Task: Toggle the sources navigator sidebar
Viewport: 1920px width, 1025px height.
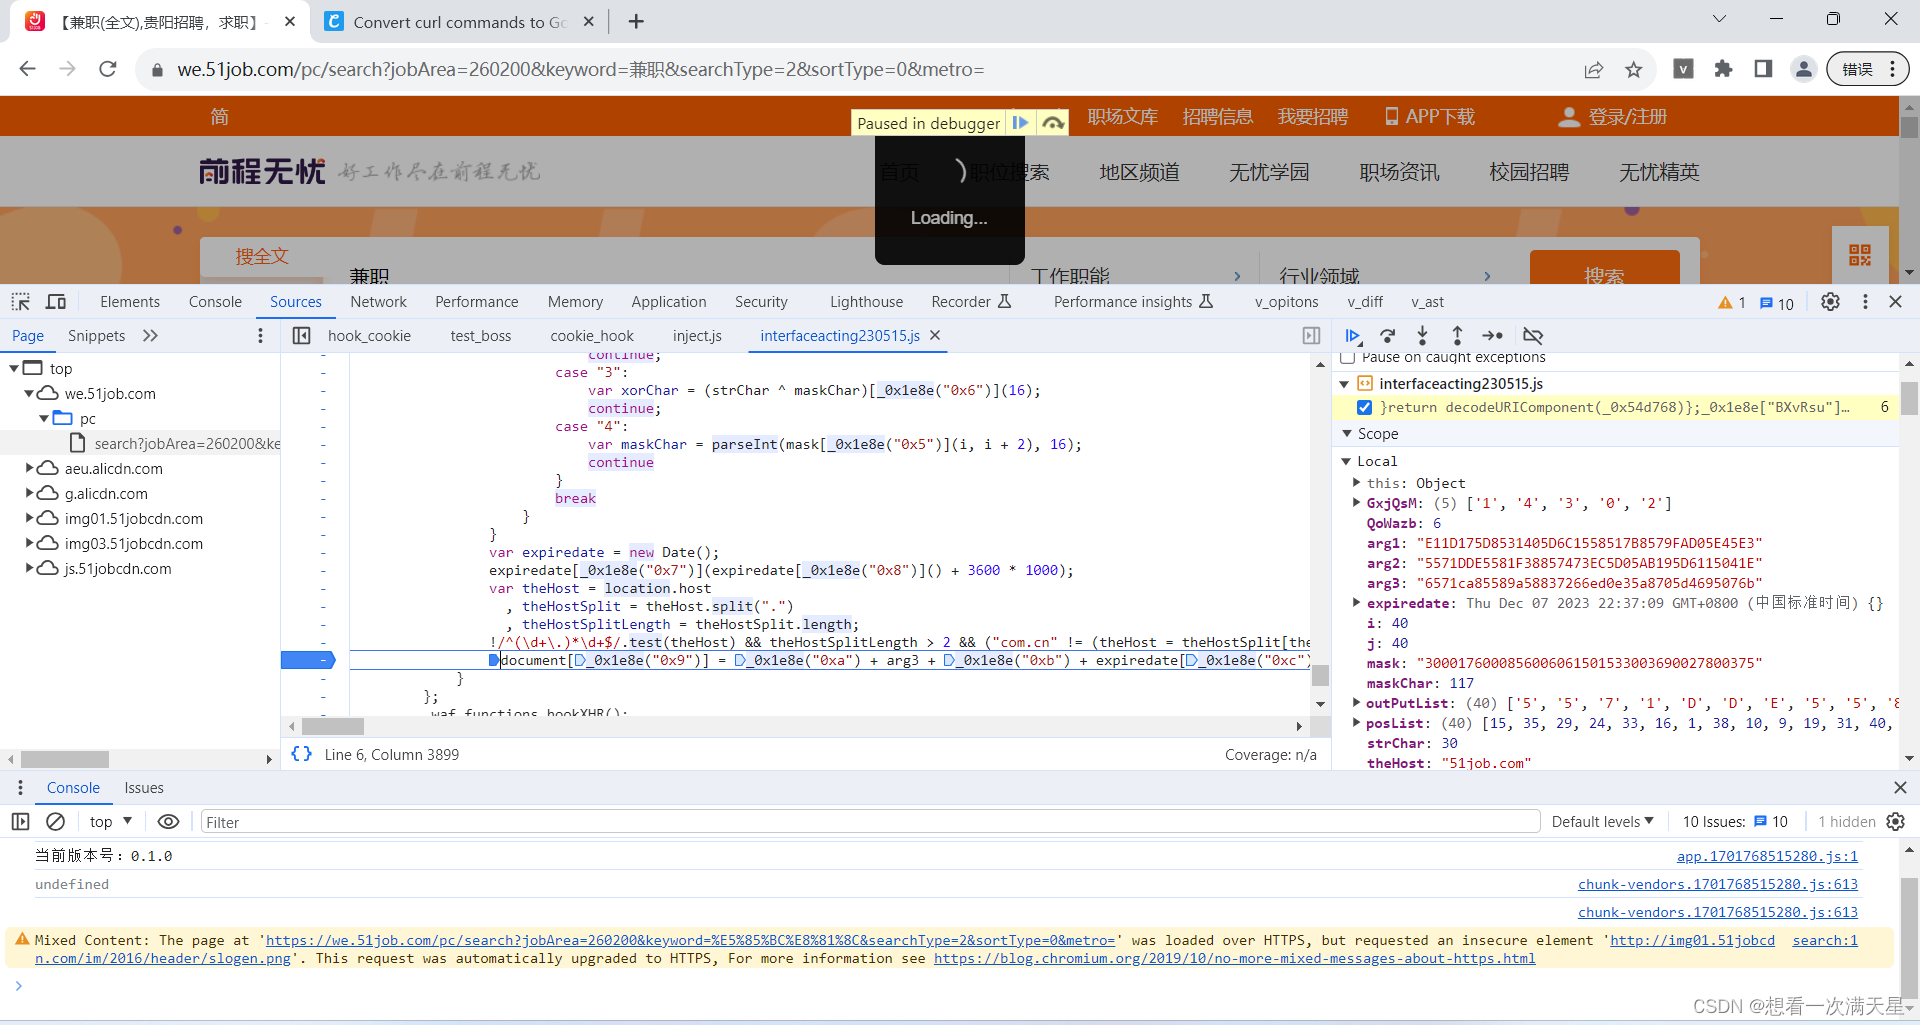Action: tap(301, 336)
